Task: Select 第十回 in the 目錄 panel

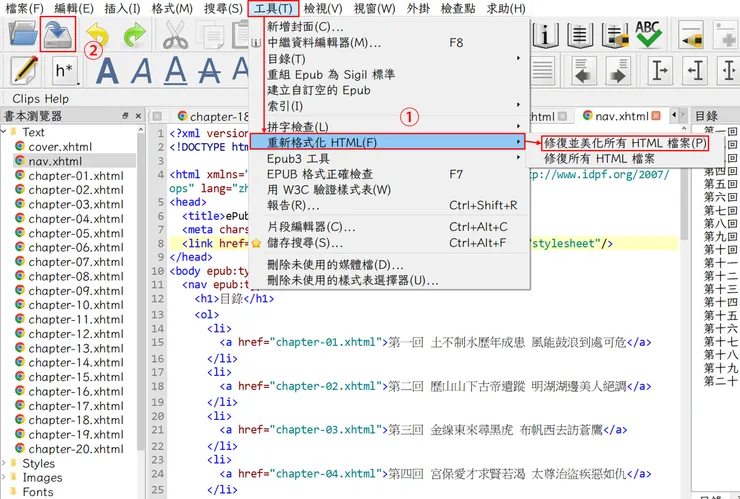Action: (x=720, y=250)
